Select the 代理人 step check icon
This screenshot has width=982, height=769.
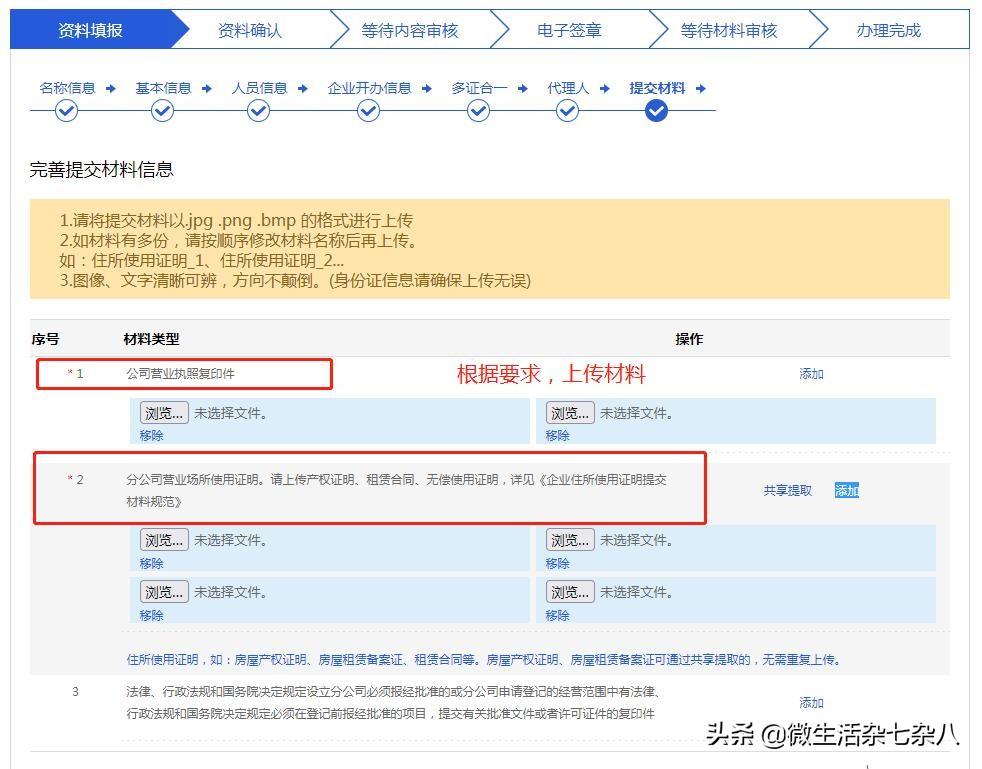coord(567,111)
